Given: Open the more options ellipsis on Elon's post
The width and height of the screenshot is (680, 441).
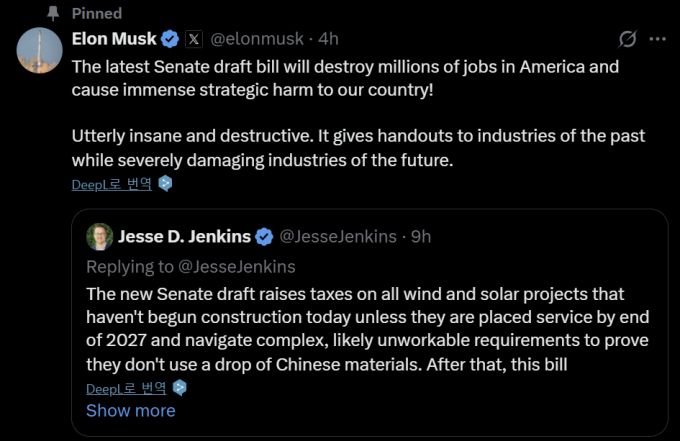Looking at the screenshot, I should click(657, 39).
